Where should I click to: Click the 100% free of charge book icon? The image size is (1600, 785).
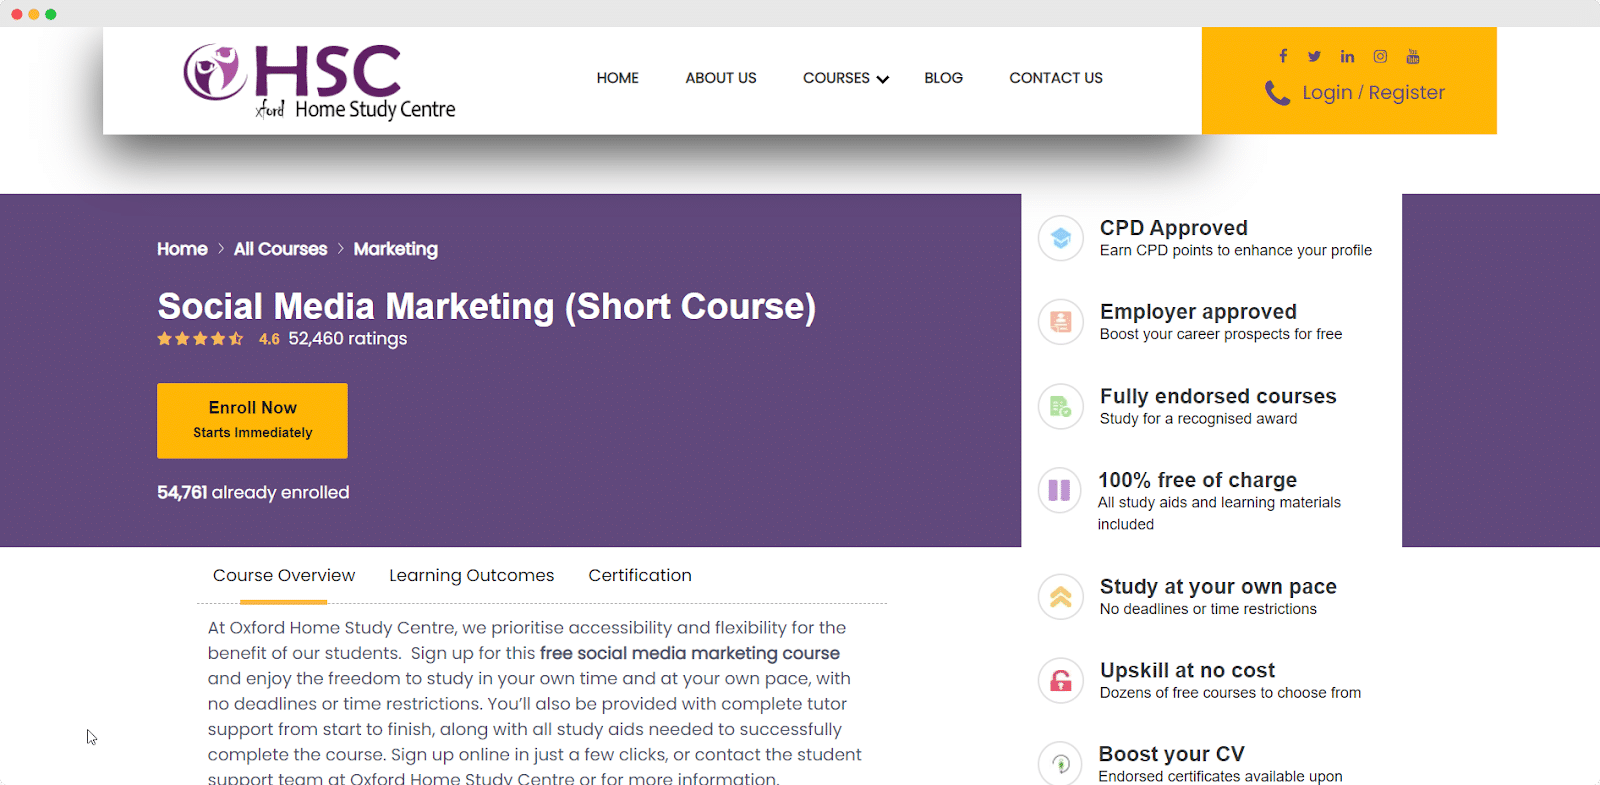click(x=1060, y=490)
